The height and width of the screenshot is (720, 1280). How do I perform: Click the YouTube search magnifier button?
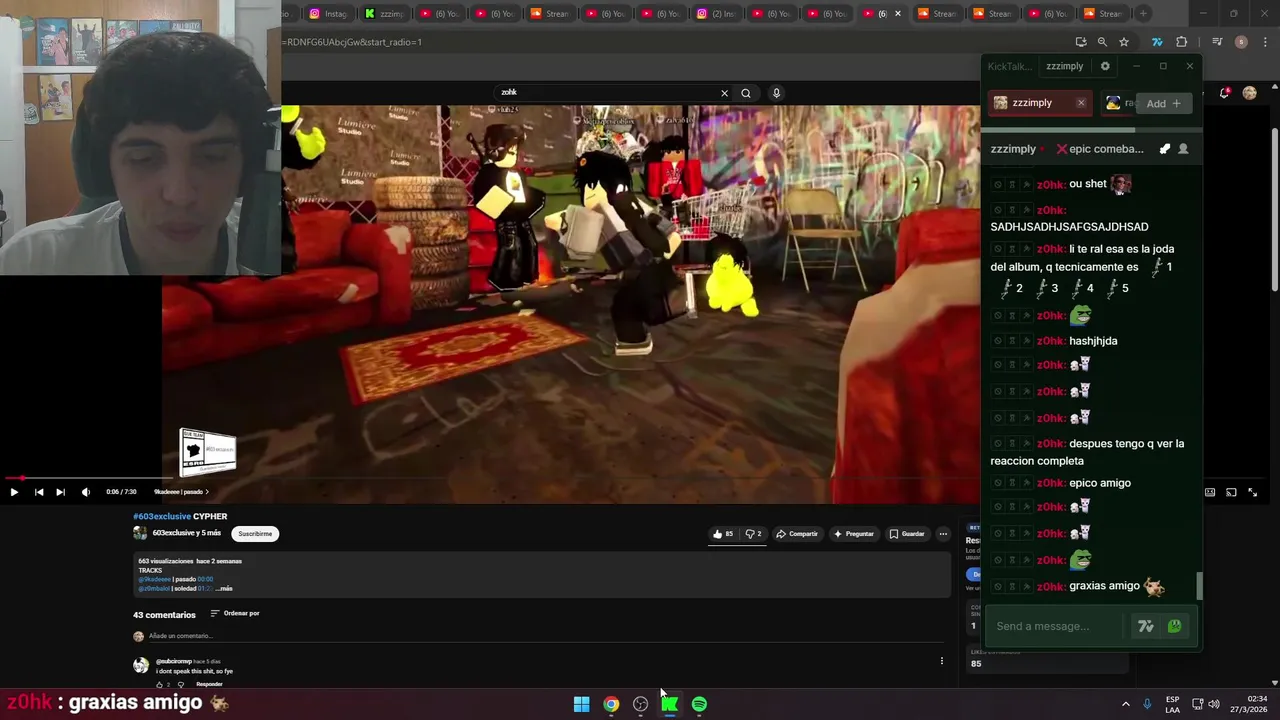pyautogui.click(x=745, y=93)
